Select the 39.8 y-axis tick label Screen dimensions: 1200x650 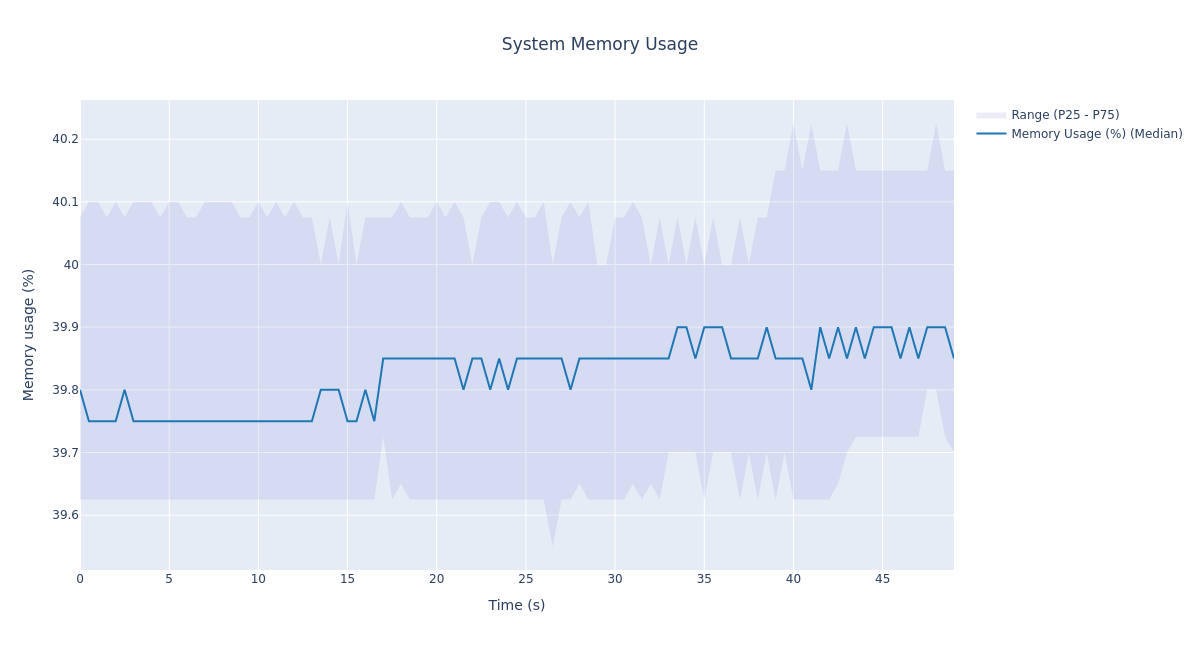pos(65,390)
